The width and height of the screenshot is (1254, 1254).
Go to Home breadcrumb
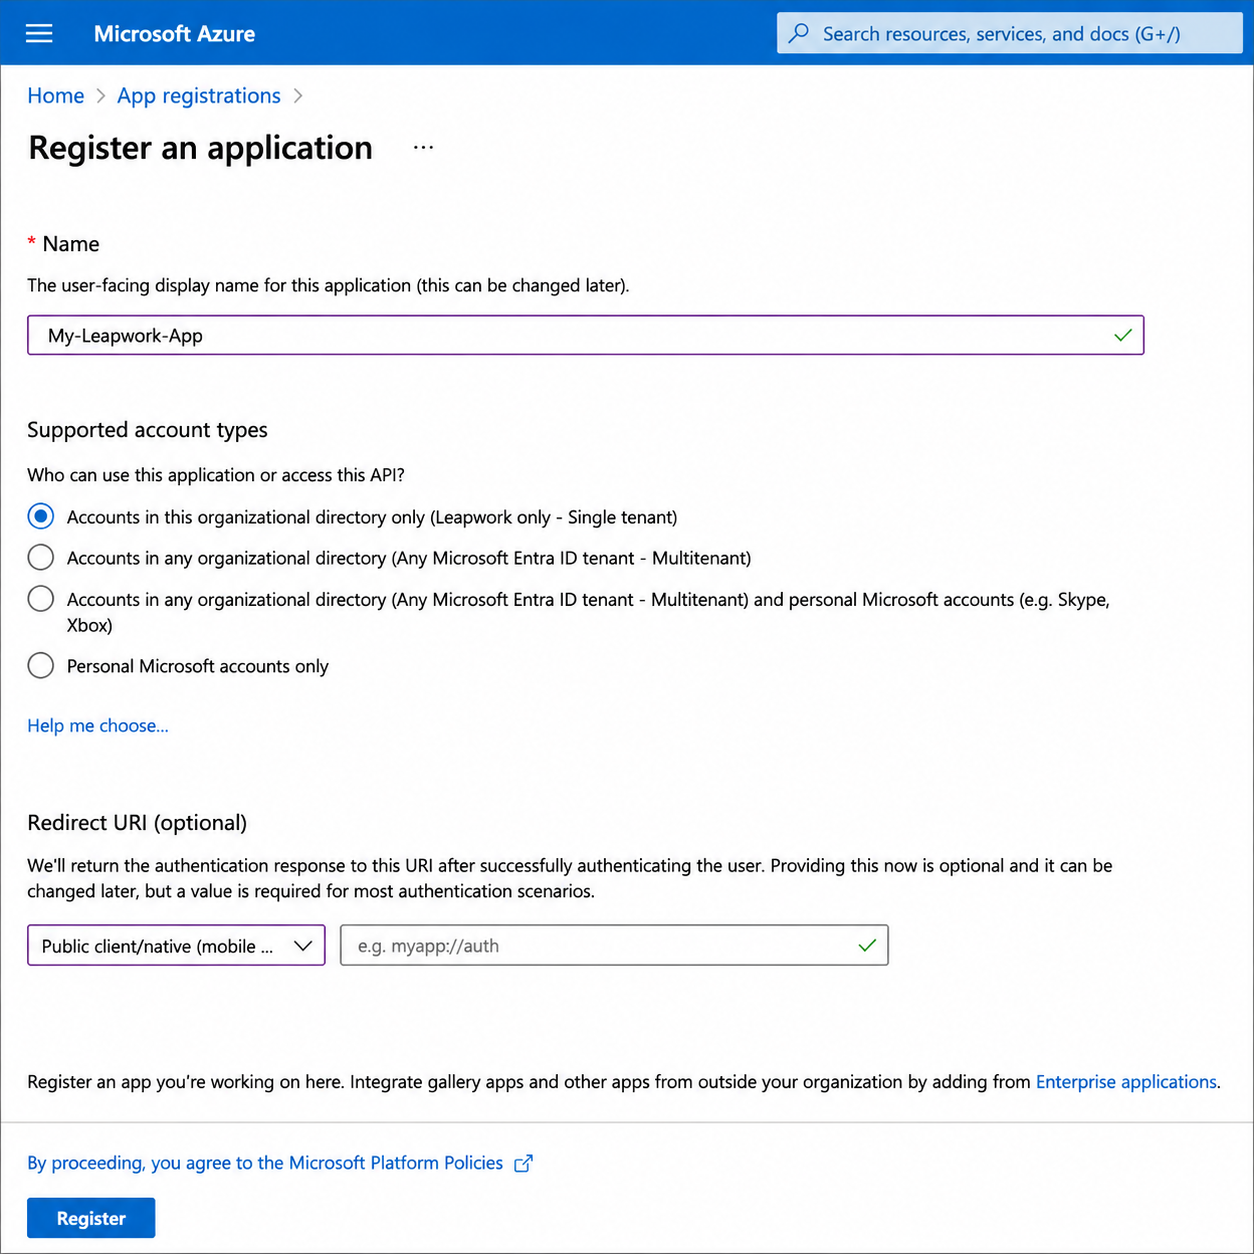point(56,96)
